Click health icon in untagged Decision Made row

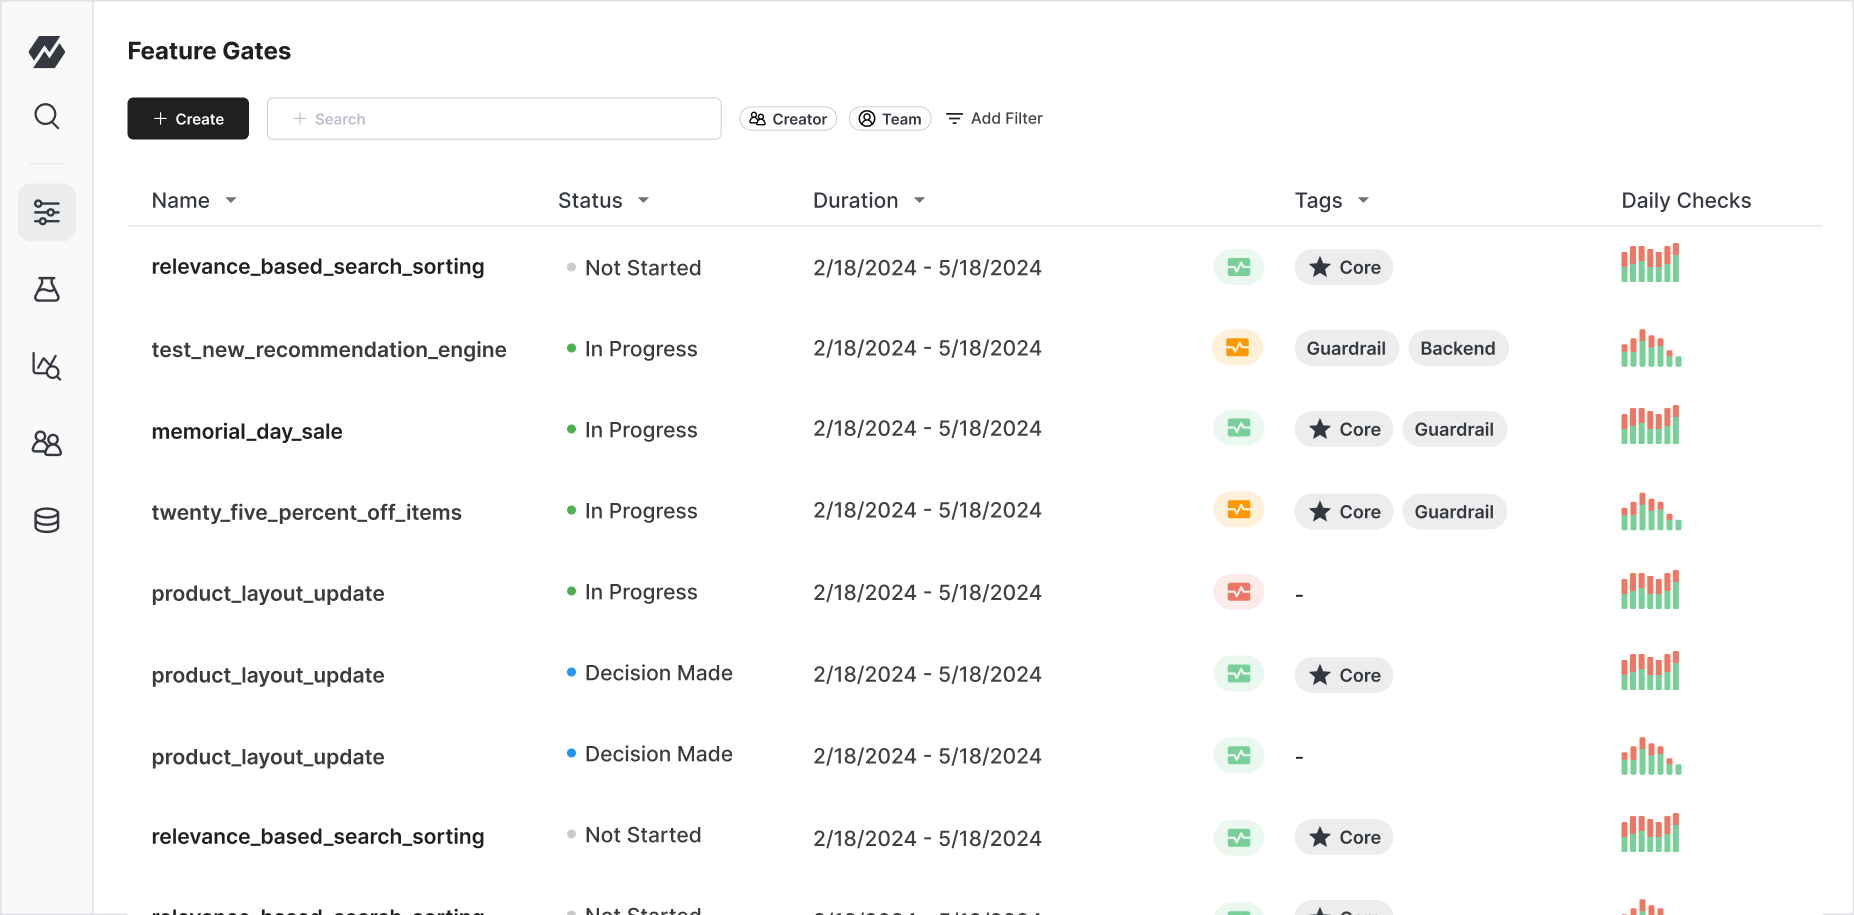coord(1239,755)
